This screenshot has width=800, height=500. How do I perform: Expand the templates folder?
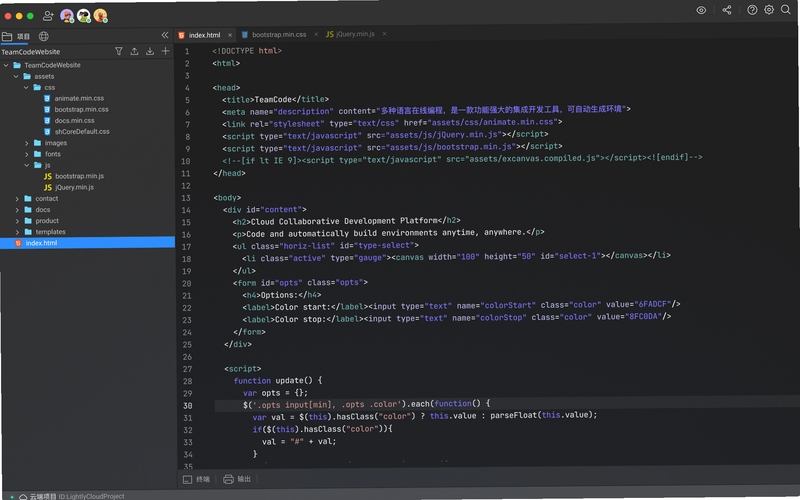[17, 232]
